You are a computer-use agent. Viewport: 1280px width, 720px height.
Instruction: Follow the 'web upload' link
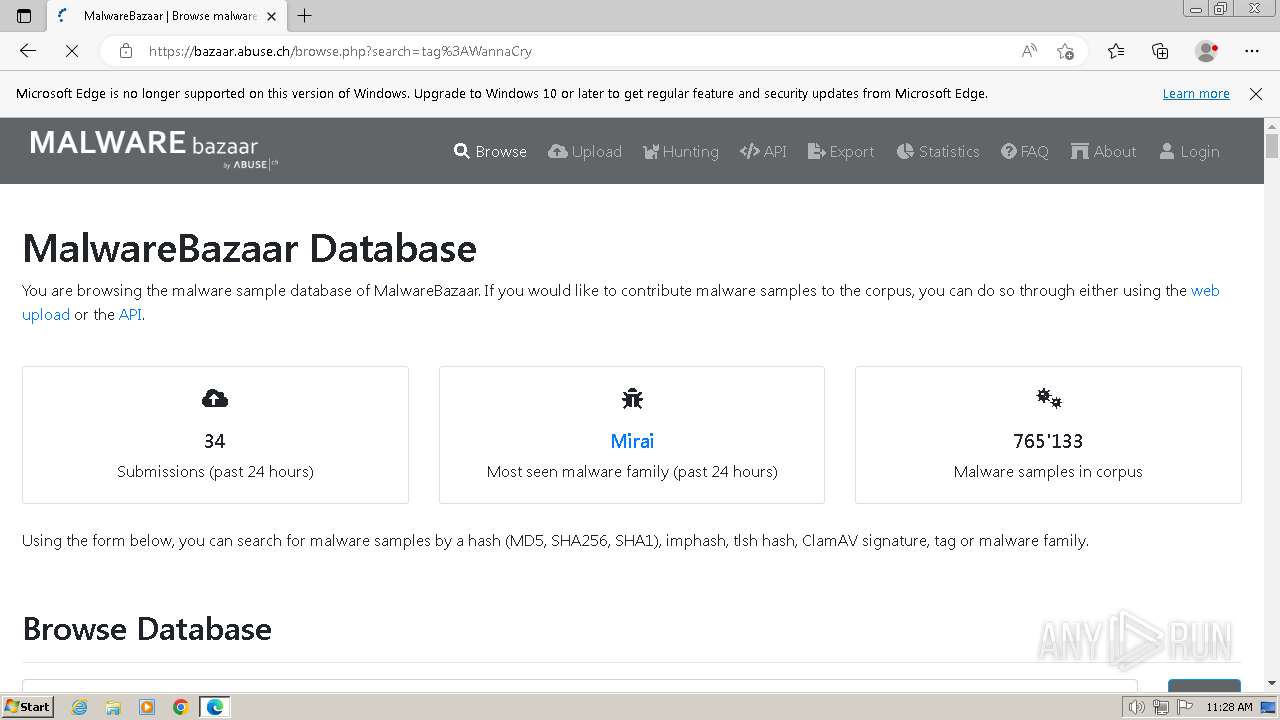(1205, 290)
